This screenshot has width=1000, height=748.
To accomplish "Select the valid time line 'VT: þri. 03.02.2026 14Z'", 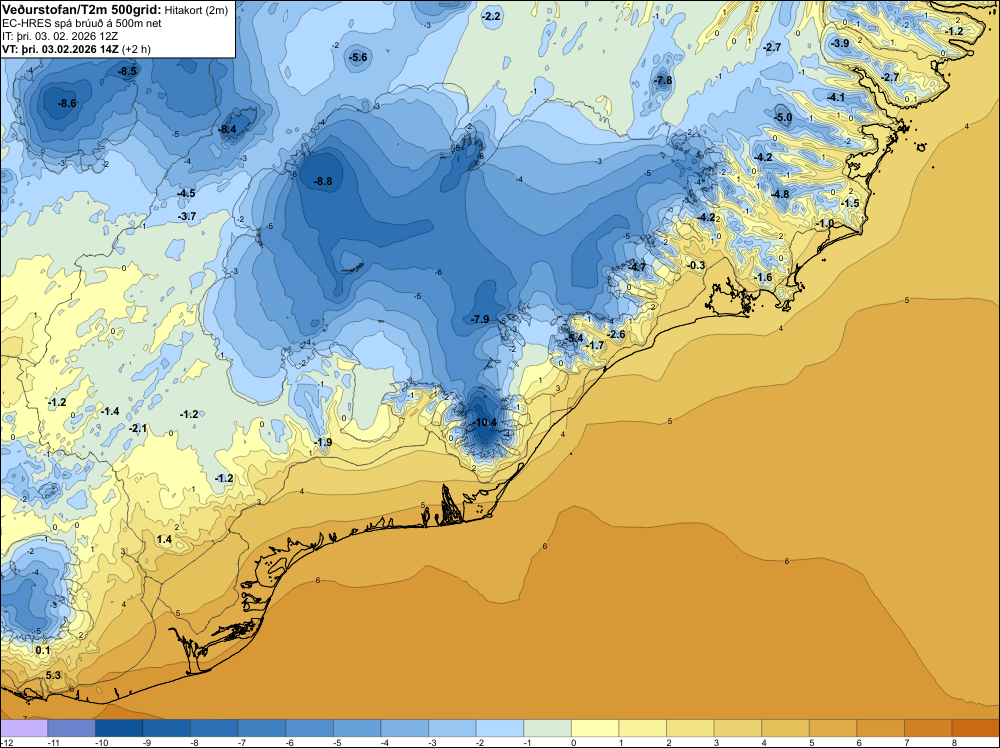I will pos(59,48).
